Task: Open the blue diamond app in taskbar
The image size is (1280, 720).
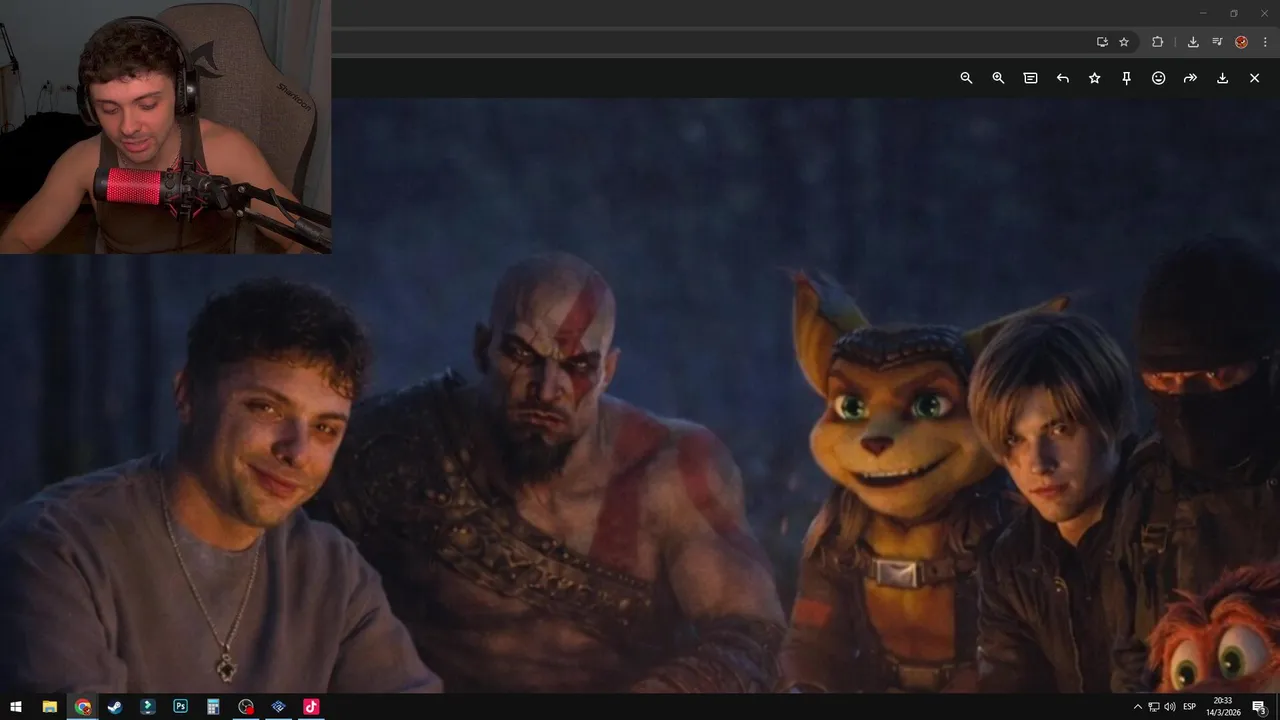Action: (x=278, y=707)
